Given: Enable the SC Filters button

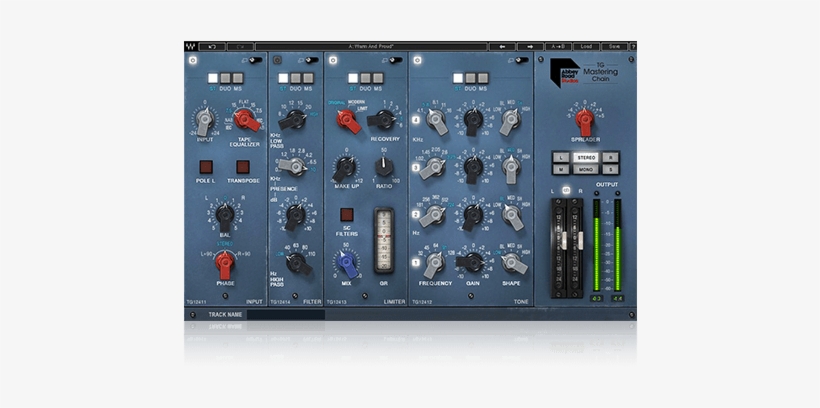Looking at the screenshot, I should [x=347, y=214].
